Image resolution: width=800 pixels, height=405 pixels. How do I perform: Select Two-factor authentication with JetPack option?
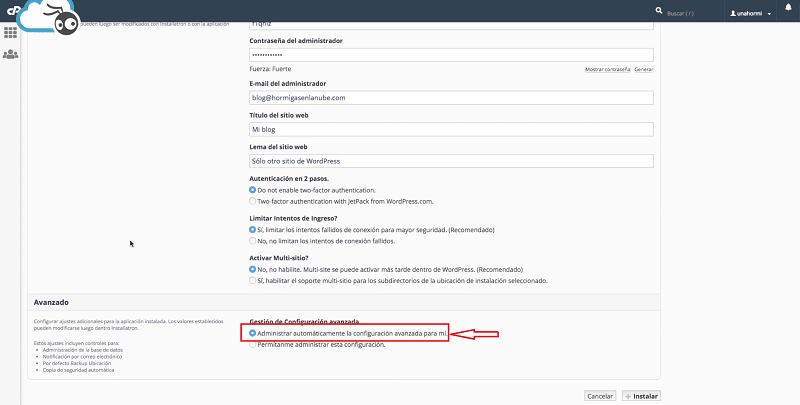click(x=253, y=201)
